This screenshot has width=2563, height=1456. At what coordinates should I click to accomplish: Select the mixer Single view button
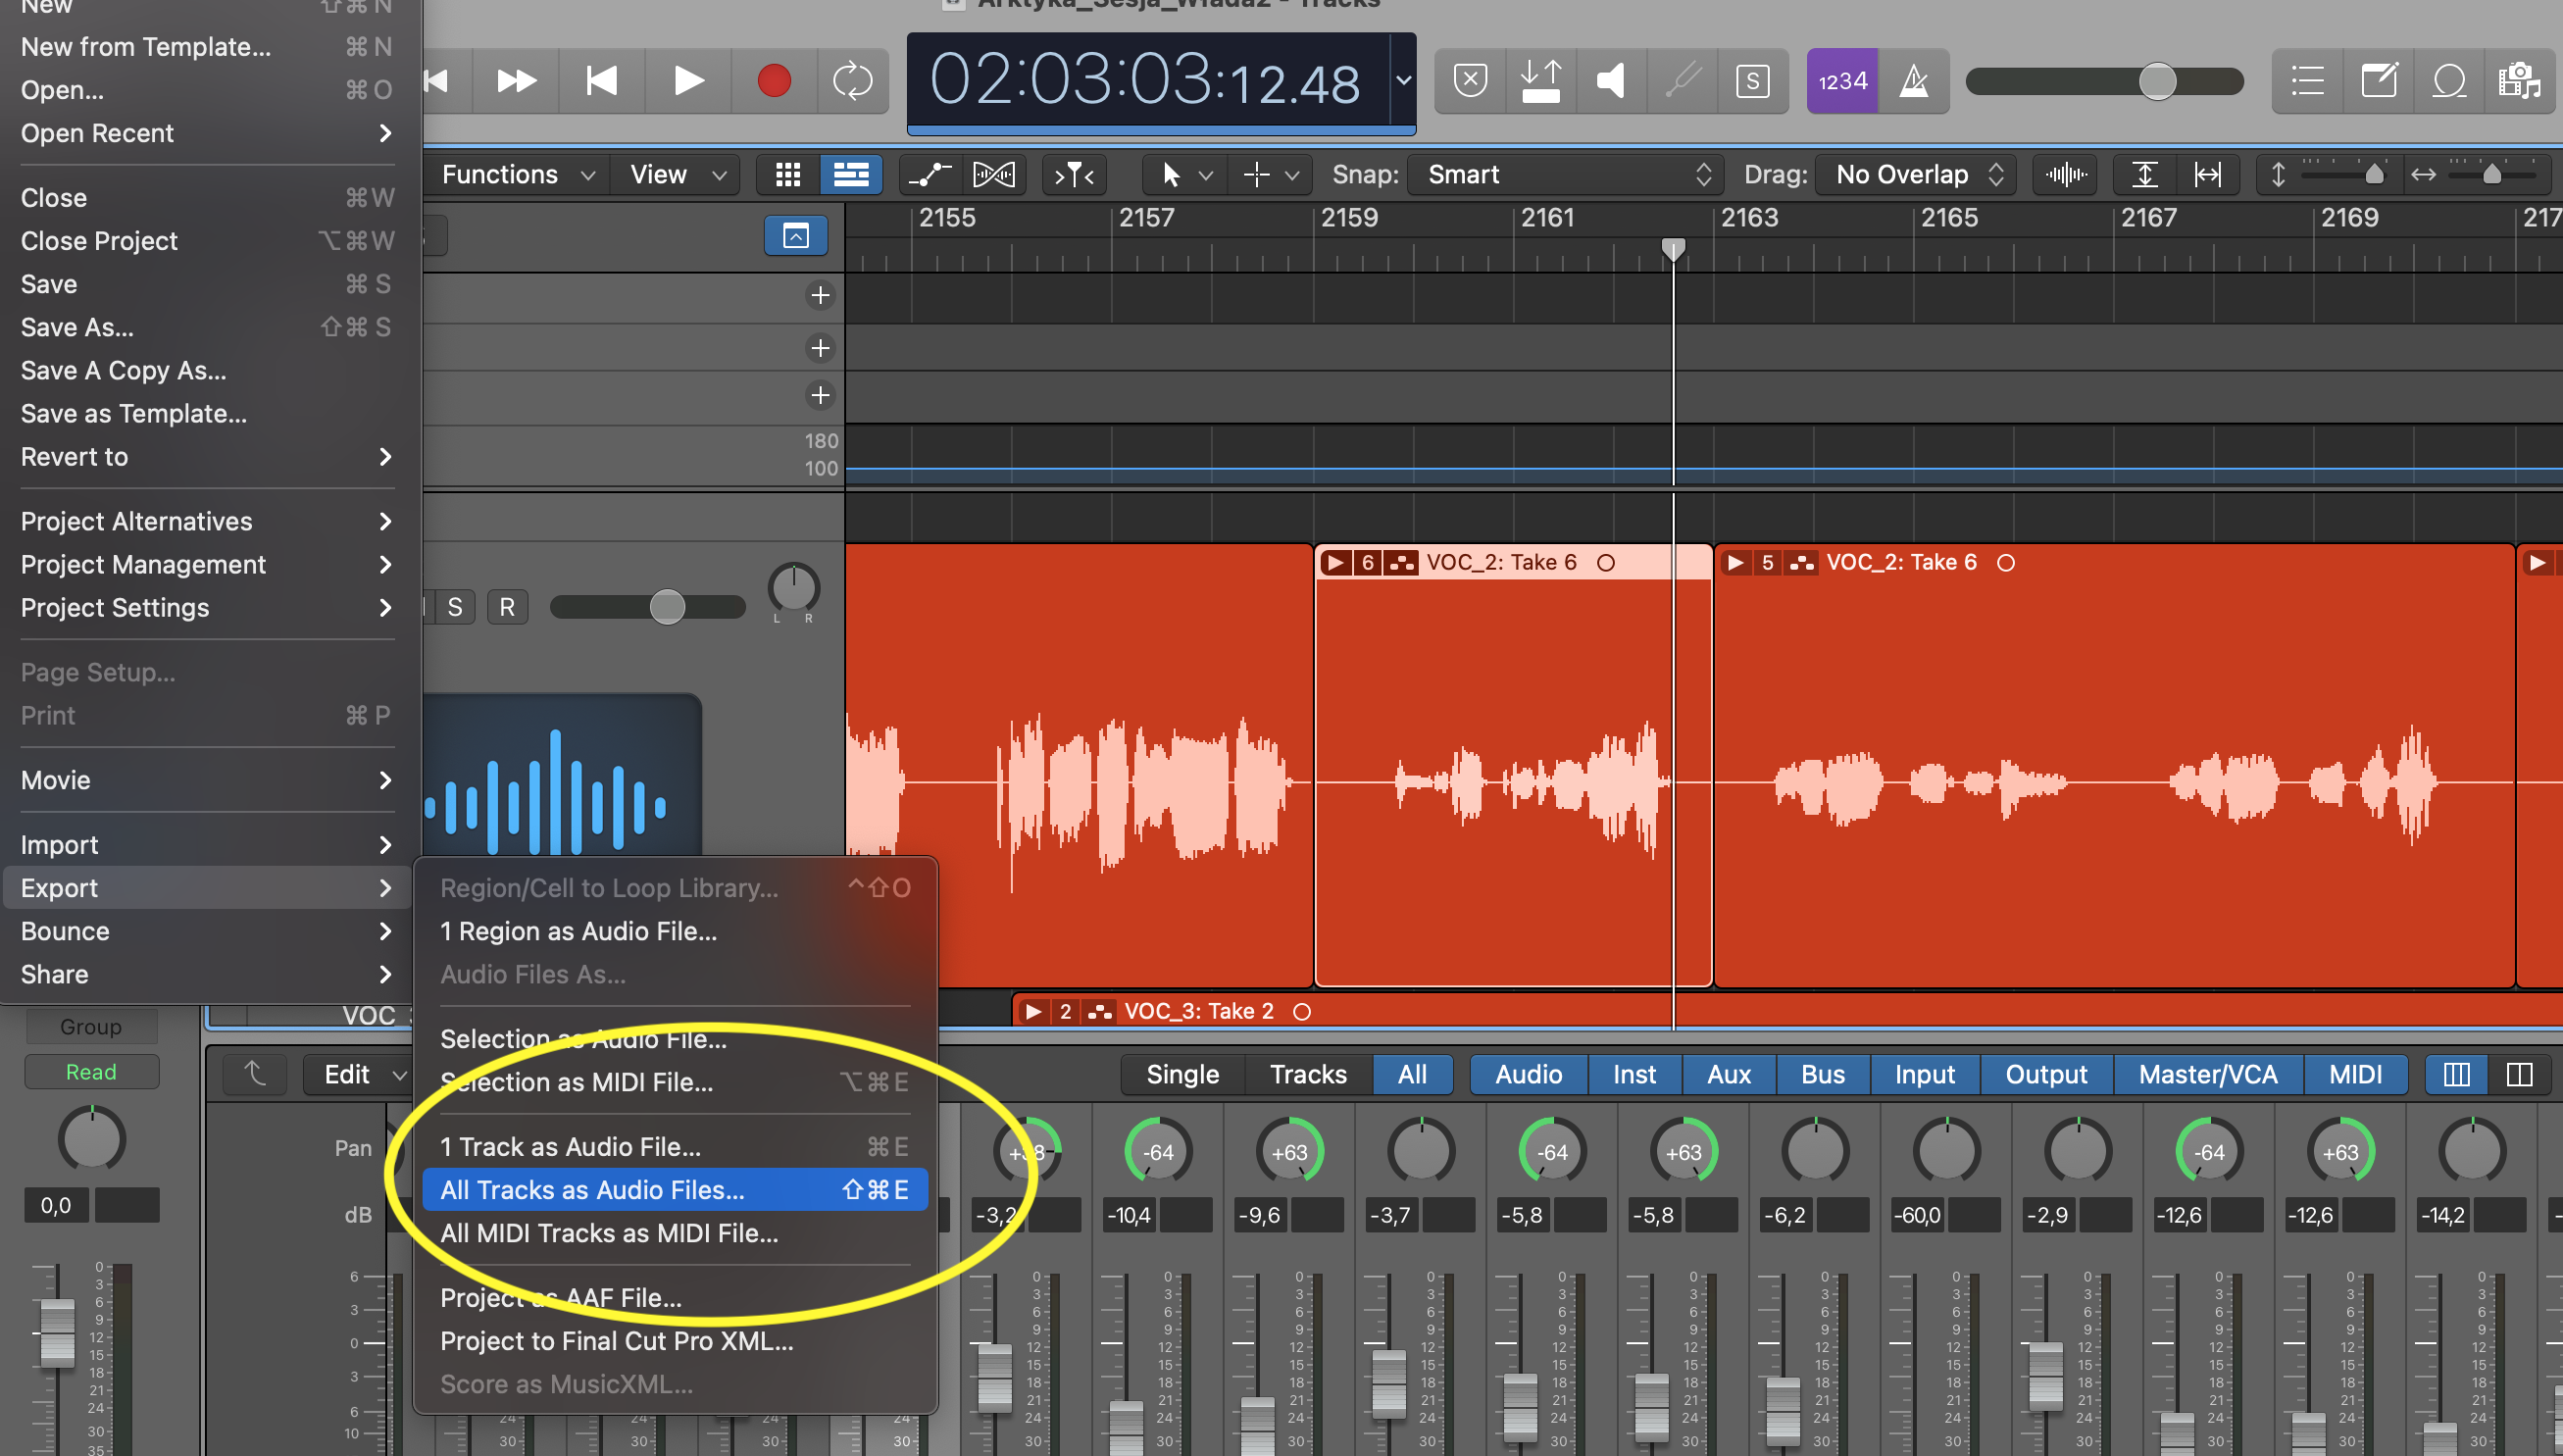click(1182, 1074)
